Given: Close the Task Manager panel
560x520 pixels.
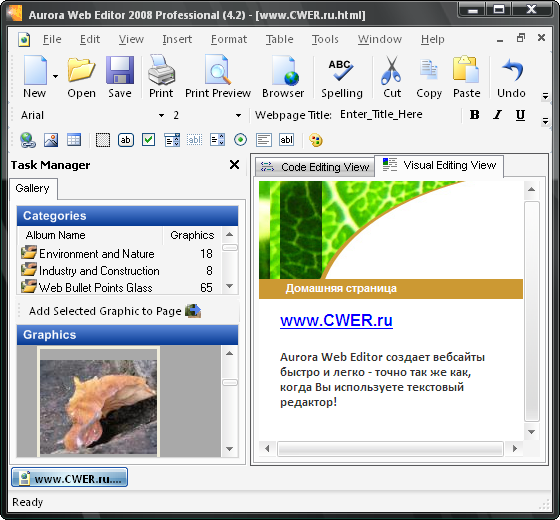Looking at the screenshot, I should click(x=234, y=165).
